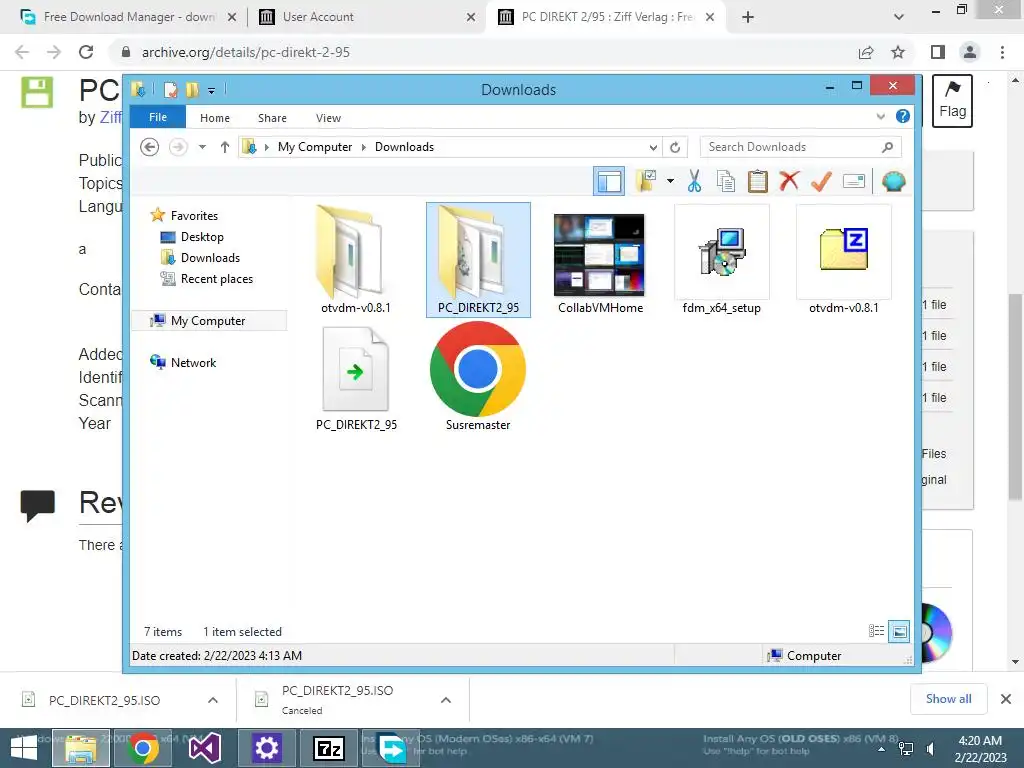The width and height of the screenshot is (1024, 768).
Task: Select the otvdm-v0.8.1 zip archive
Action: pyautogui.click(x=844, y=260)
